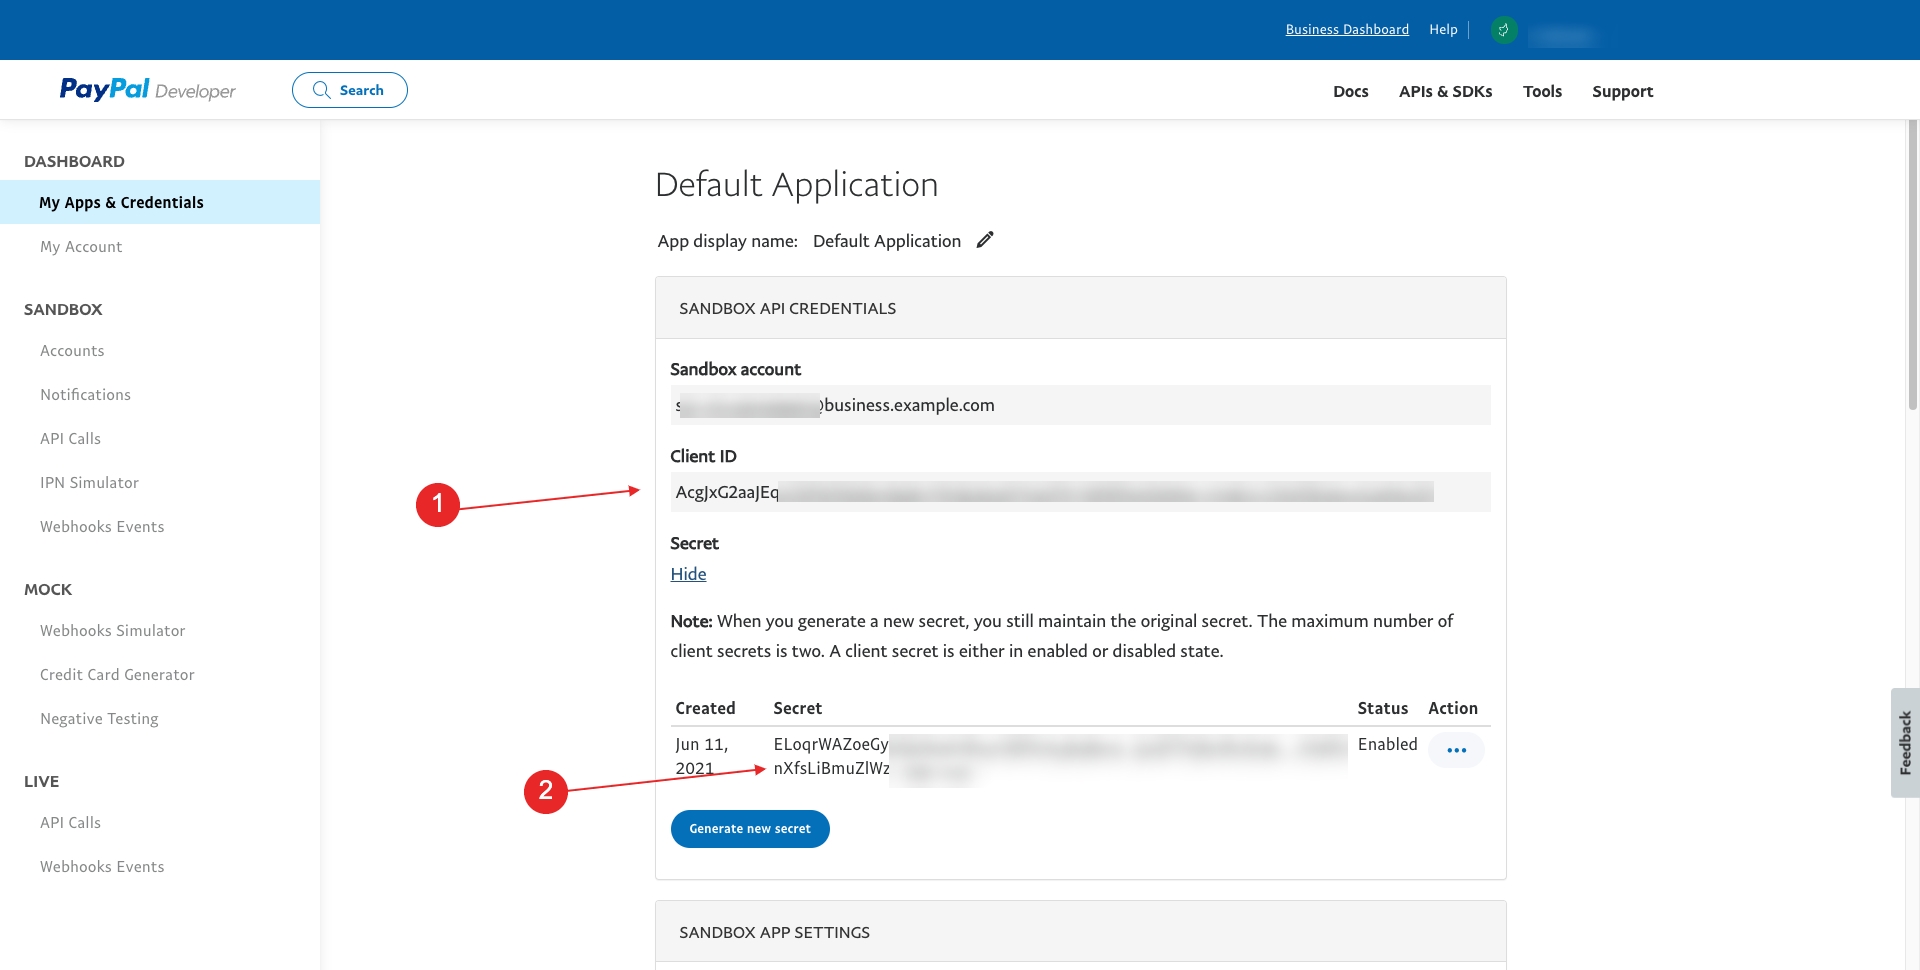The width and height of the screenshot is (1920, 970).
Task: Hide the client secret
Action: 688,574
